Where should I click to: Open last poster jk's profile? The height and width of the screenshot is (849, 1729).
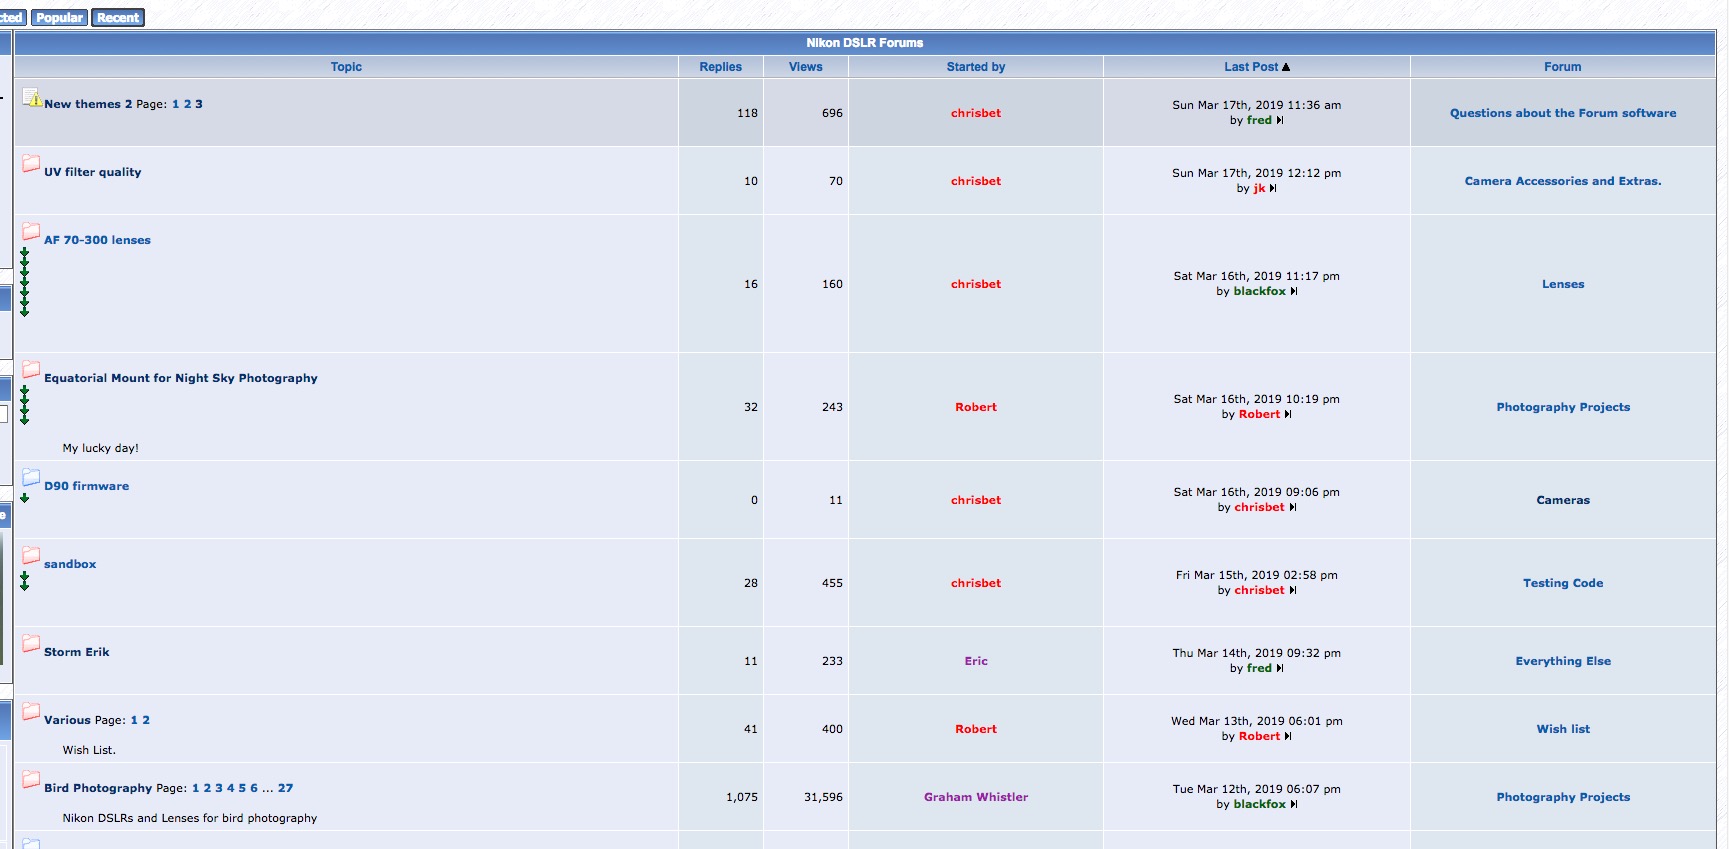point(1259,188)
